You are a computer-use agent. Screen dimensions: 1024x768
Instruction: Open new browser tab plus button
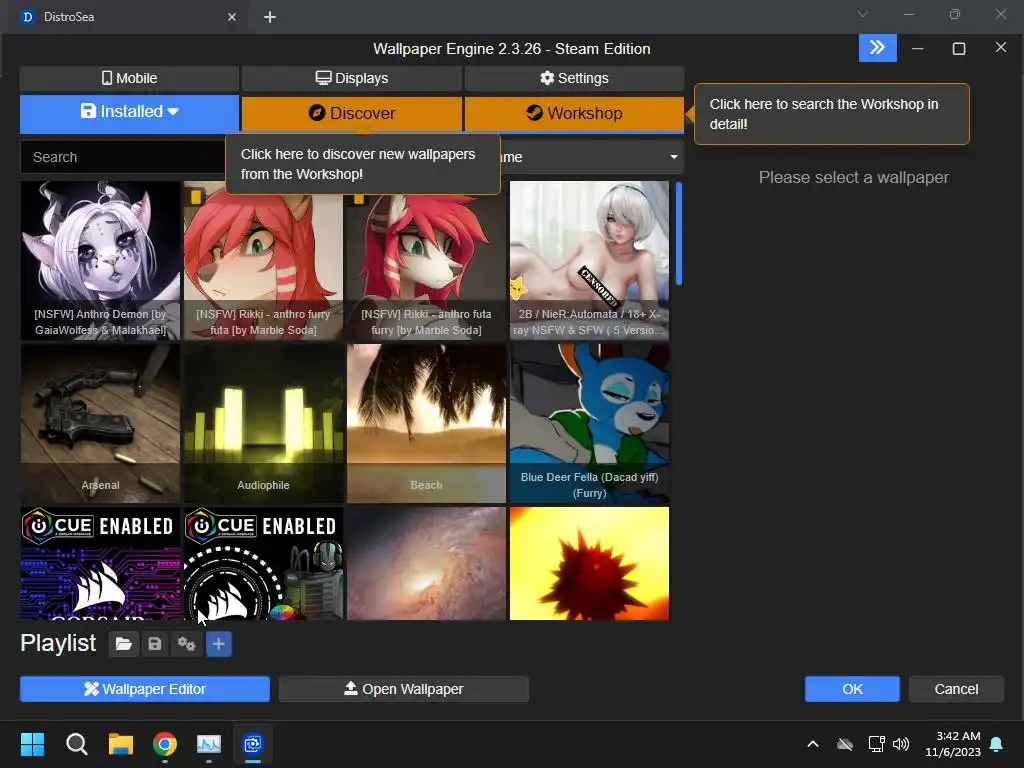pyautogui.click(x=270, y=17)
